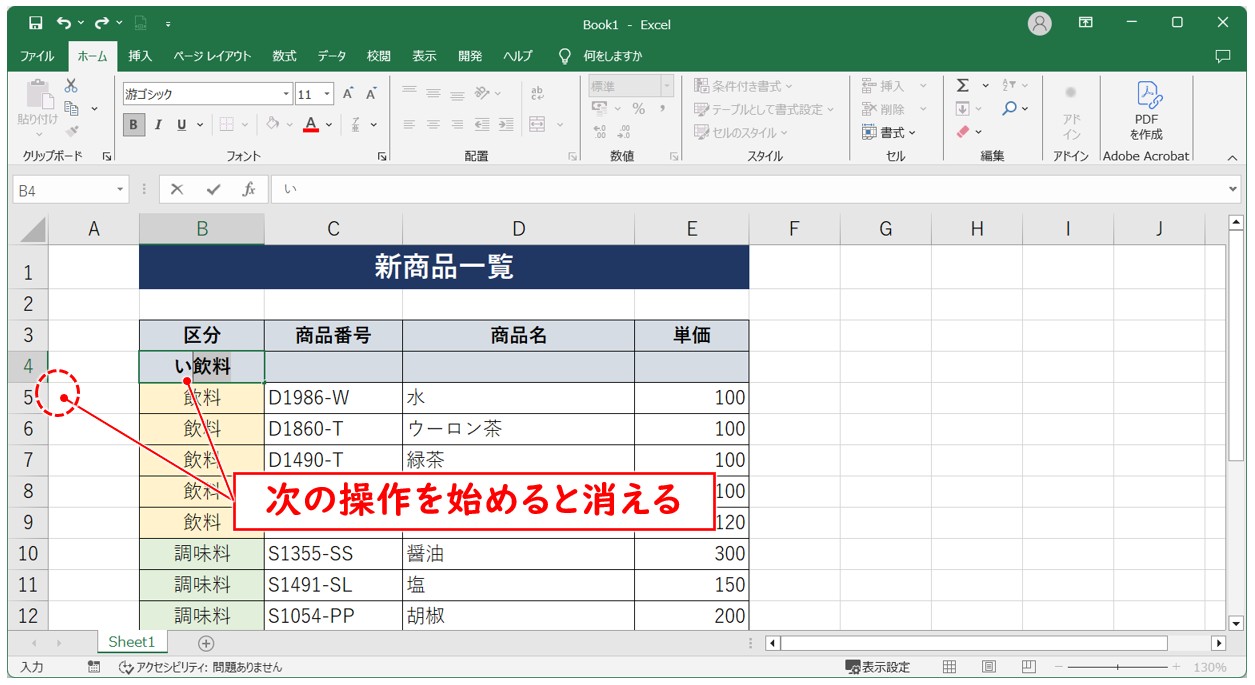
Task: Select the Cut scissors icon
Action: coord(70,87)
